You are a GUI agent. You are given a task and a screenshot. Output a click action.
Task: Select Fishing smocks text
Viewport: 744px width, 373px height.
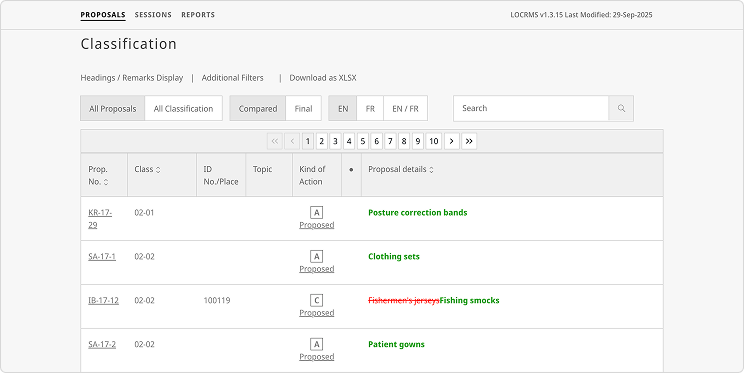click(469, 300)
